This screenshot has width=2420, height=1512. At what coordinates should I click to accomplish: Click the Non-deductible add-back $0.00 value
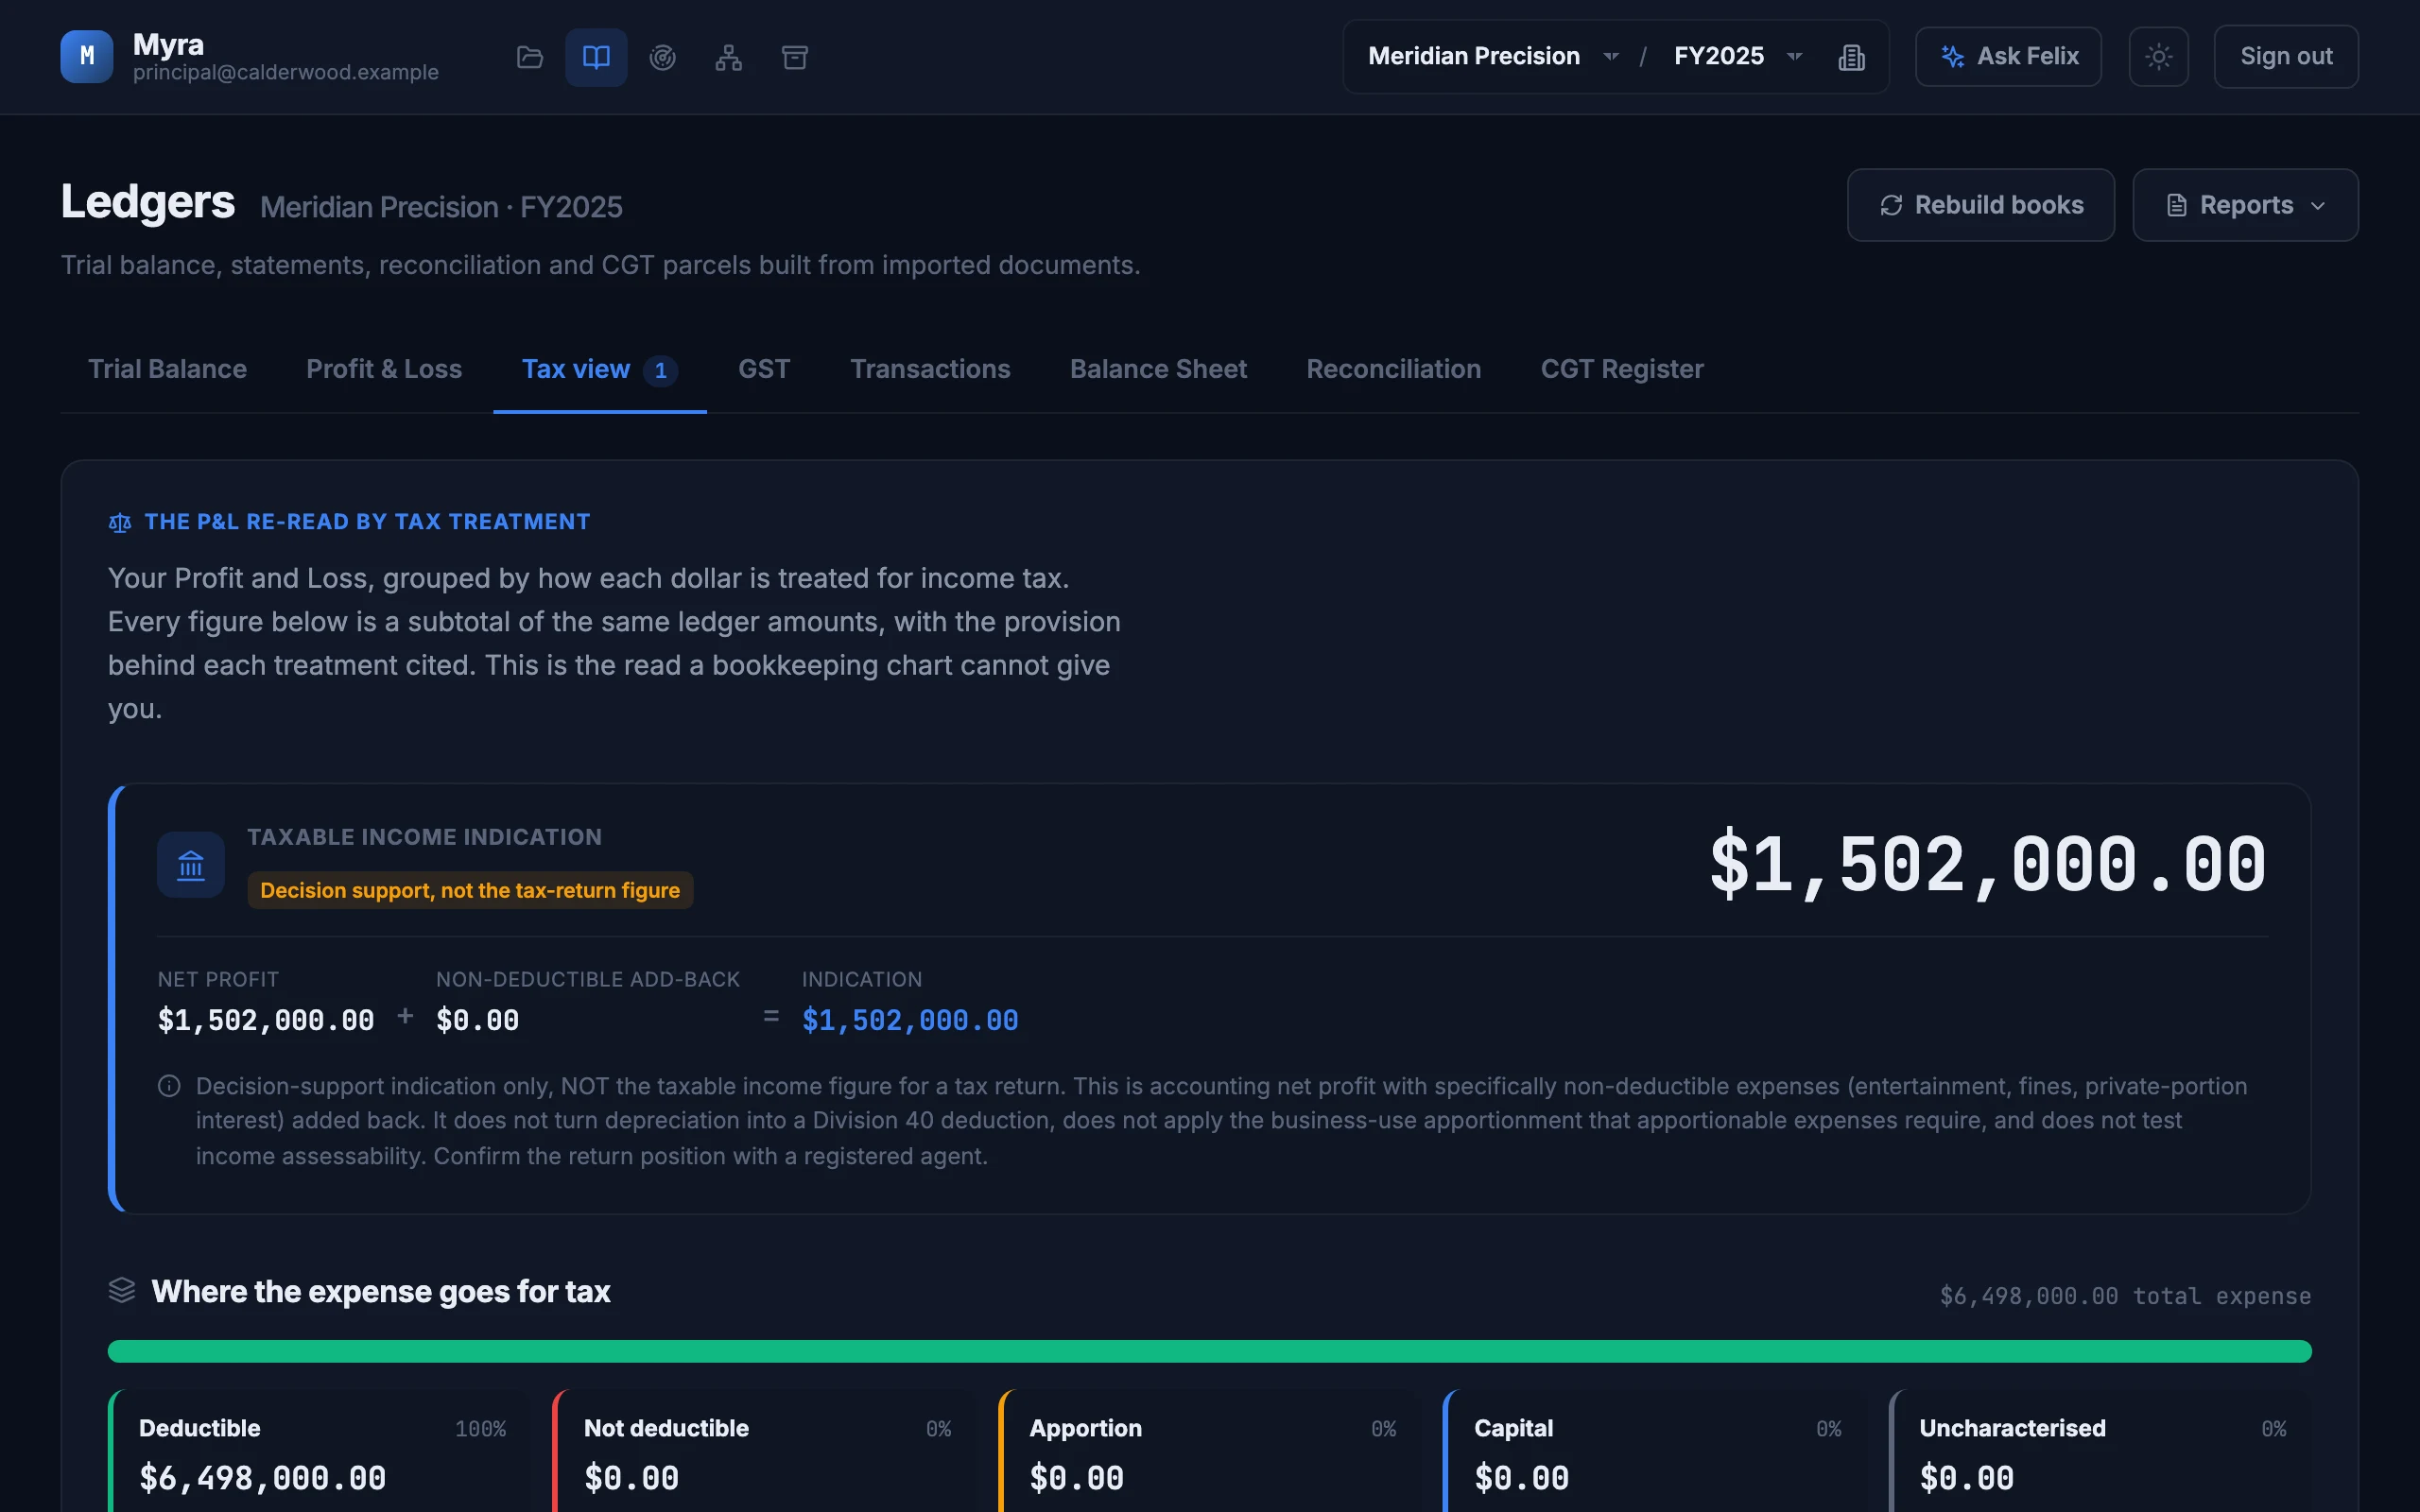coord(477,1020)
